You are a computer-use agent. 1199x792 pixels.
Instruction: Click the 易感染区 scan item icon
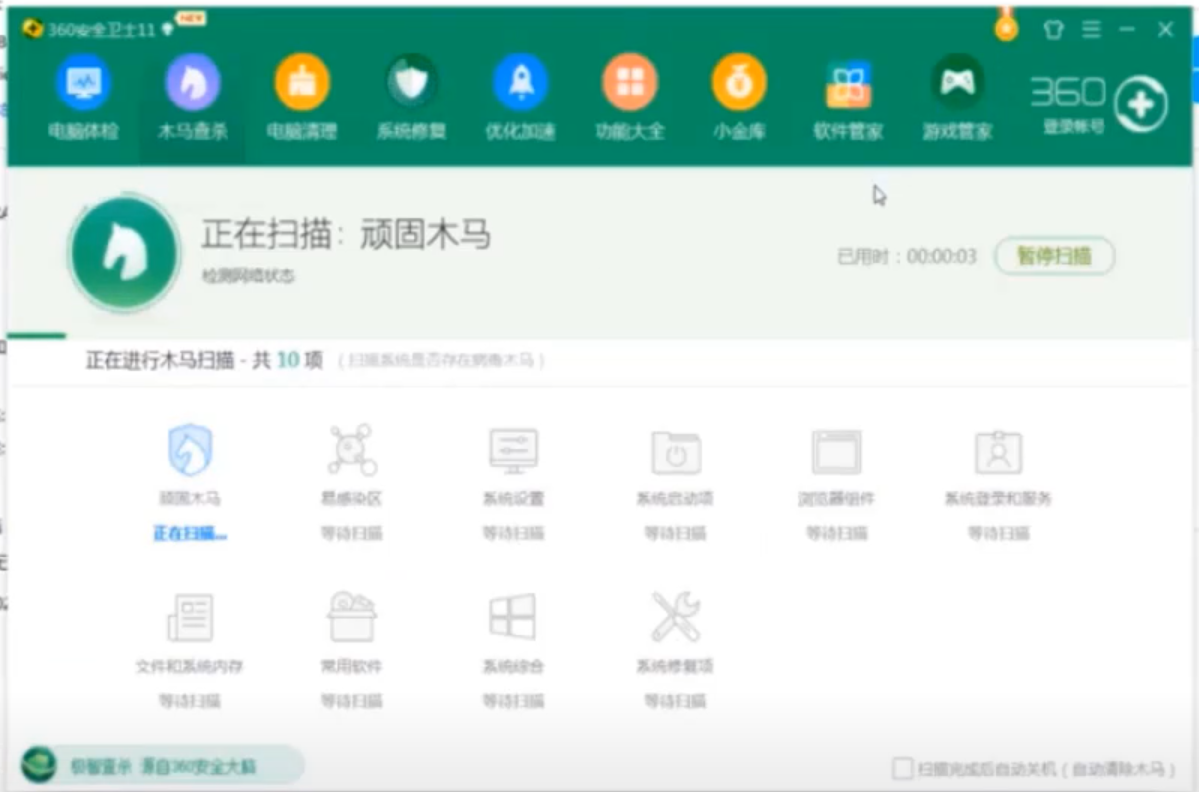(352, 450)
